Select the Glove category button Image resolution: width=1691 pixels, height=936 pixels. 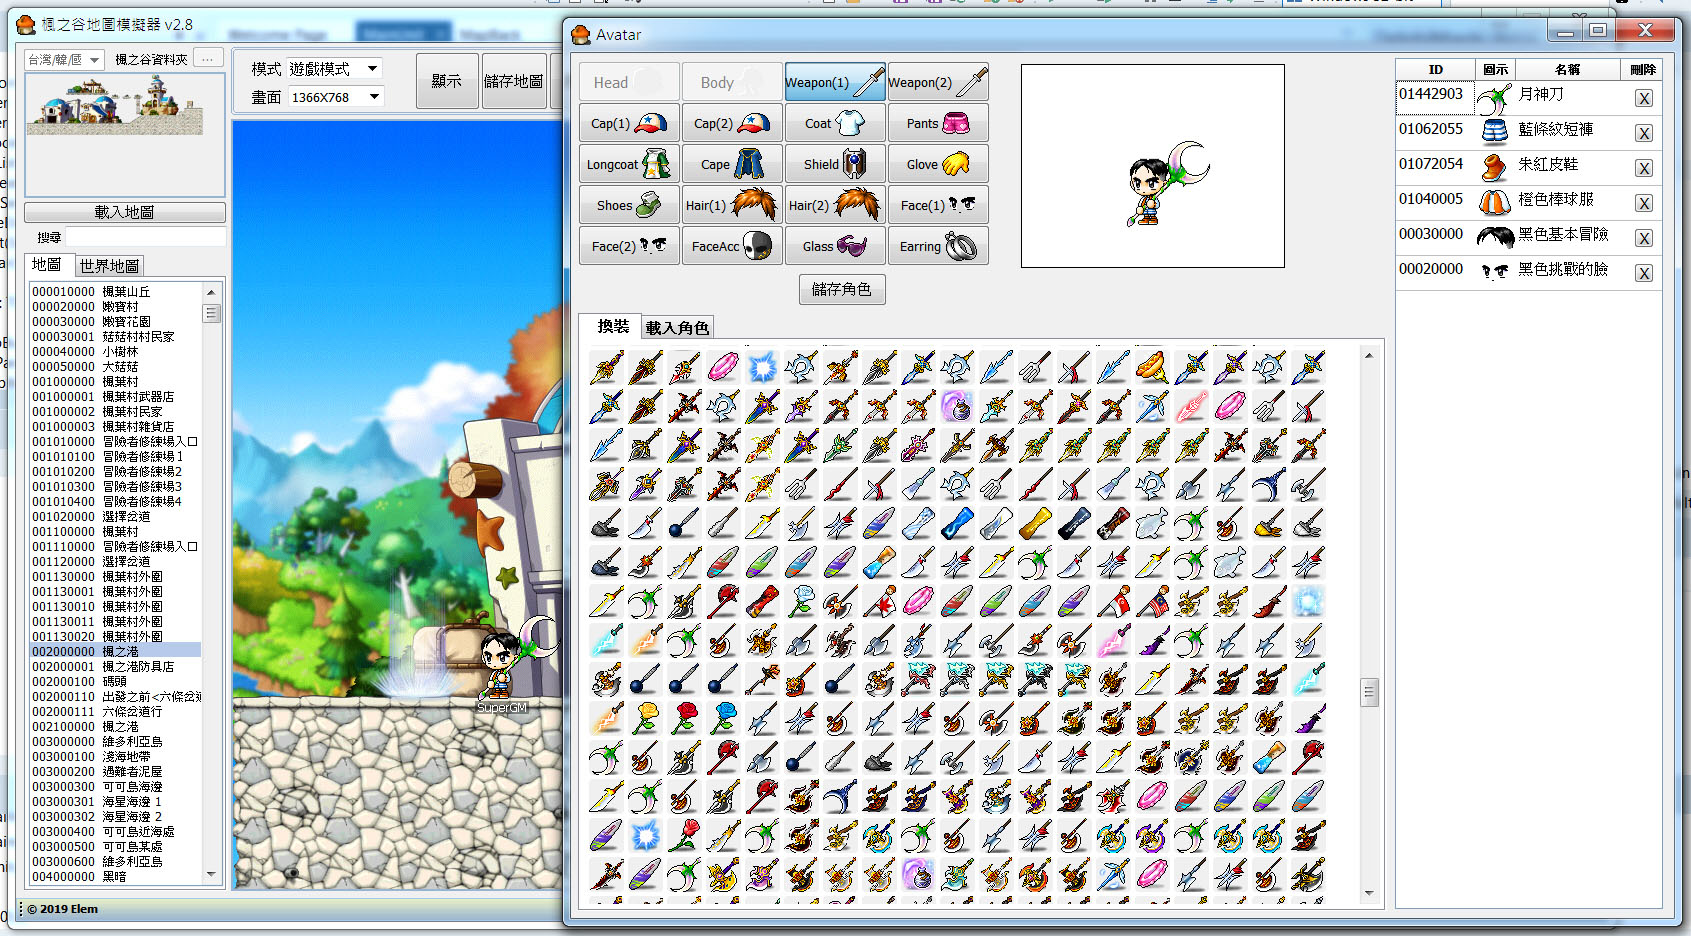[x=938, y=164]
